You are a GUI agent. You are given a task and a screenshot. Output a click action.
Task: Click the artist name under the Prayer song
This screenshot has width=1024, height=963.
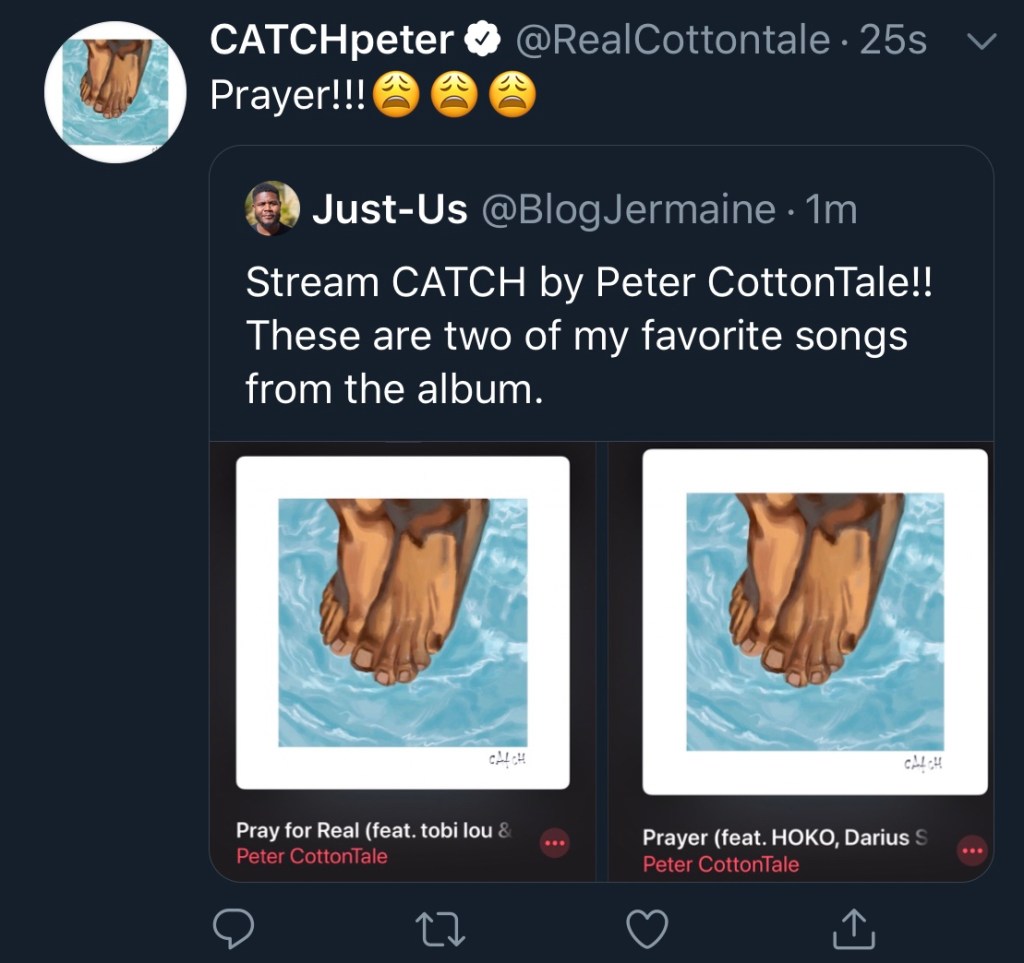coord(721,864)
